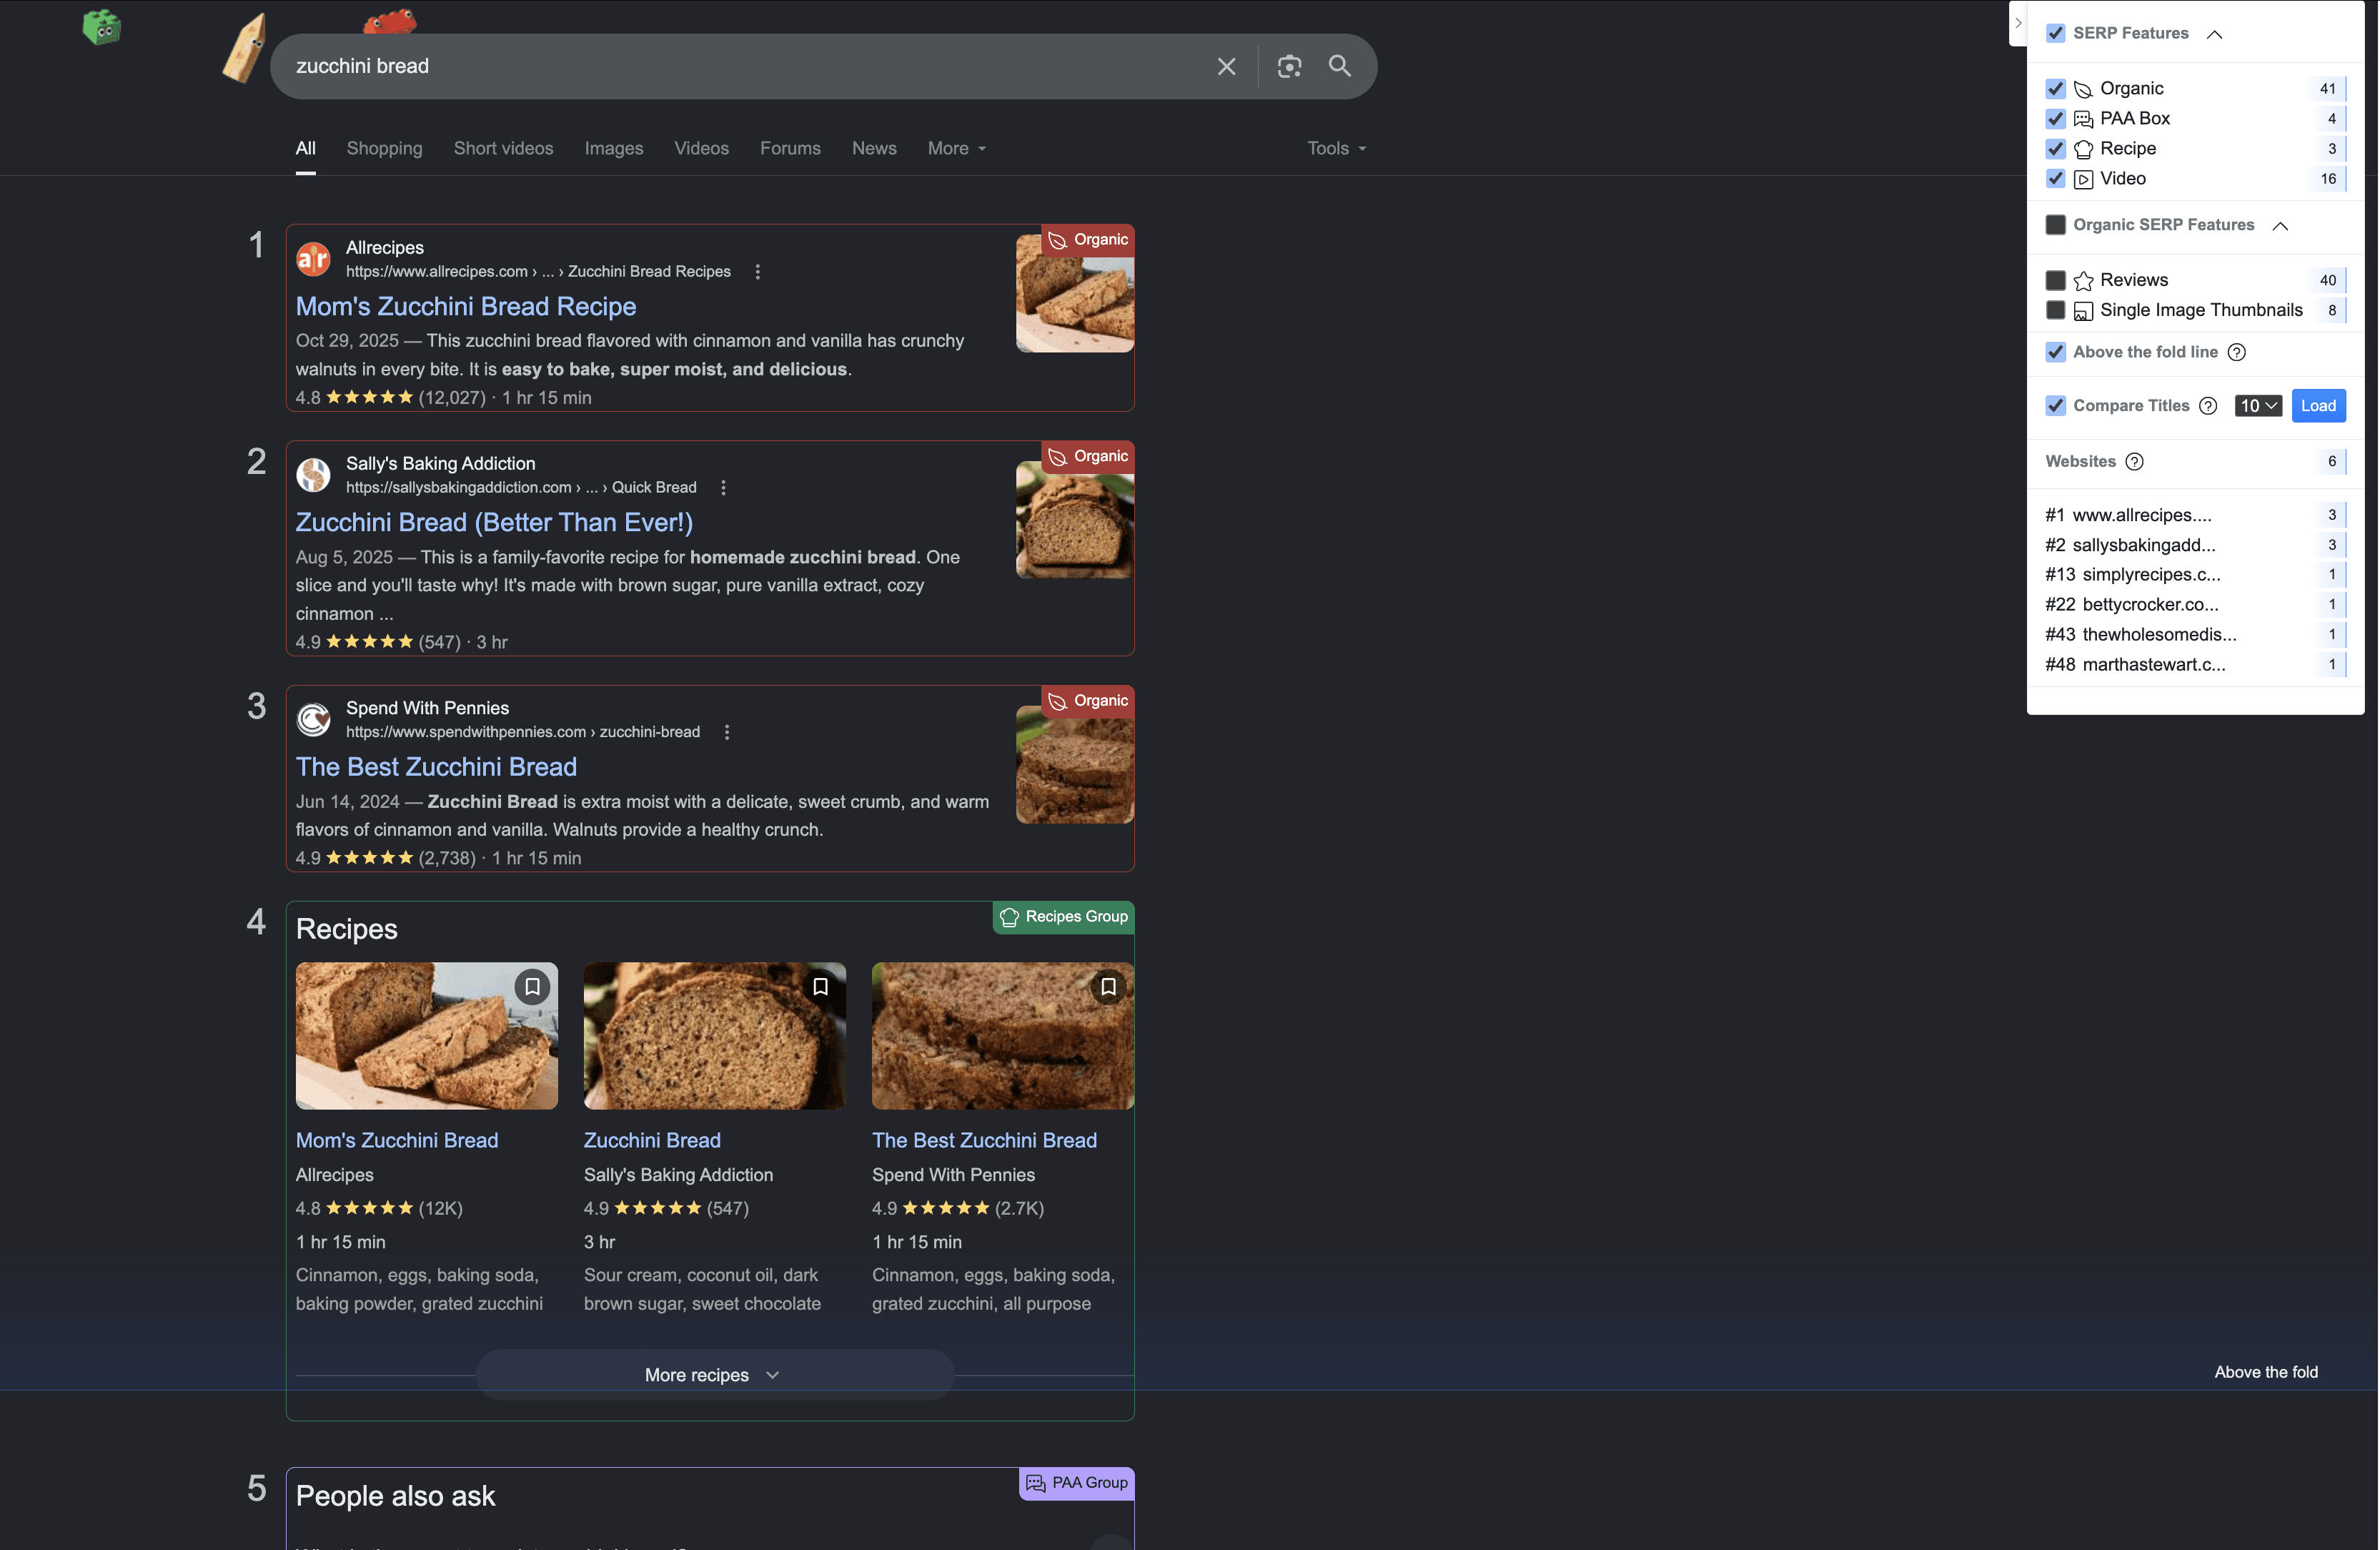The height and width of the screenshot is (1550, 2380).
Task: Switch to the Videos tab
Action: click(x=701, y=149)
